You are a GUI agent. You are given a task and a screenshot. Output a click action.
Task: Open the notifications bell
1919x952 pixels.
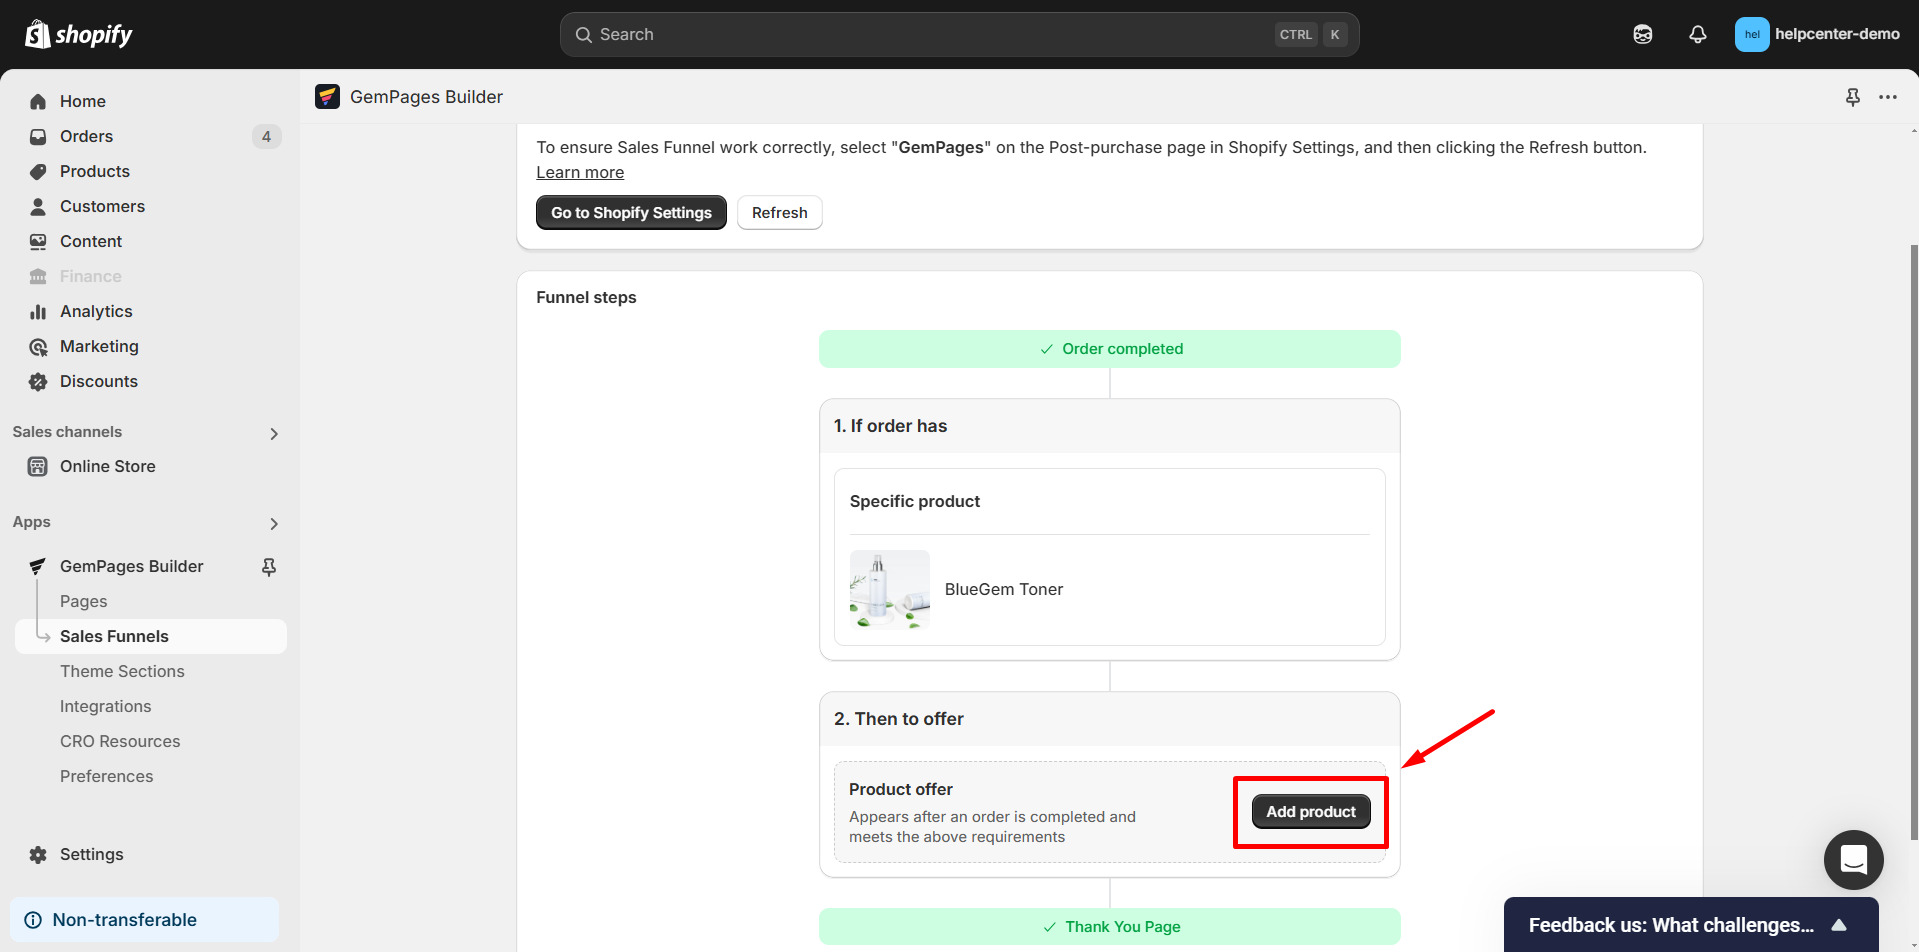[x=1697, y=35]
